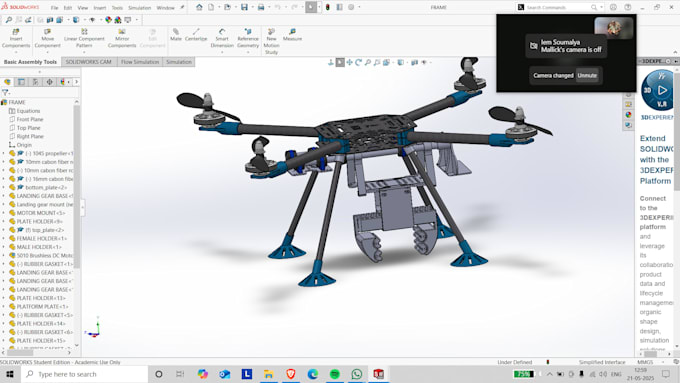The width and height of the screenshot is (680, 383).
Task: Open the Save dropdown arrow
Action: pos(252,7)
